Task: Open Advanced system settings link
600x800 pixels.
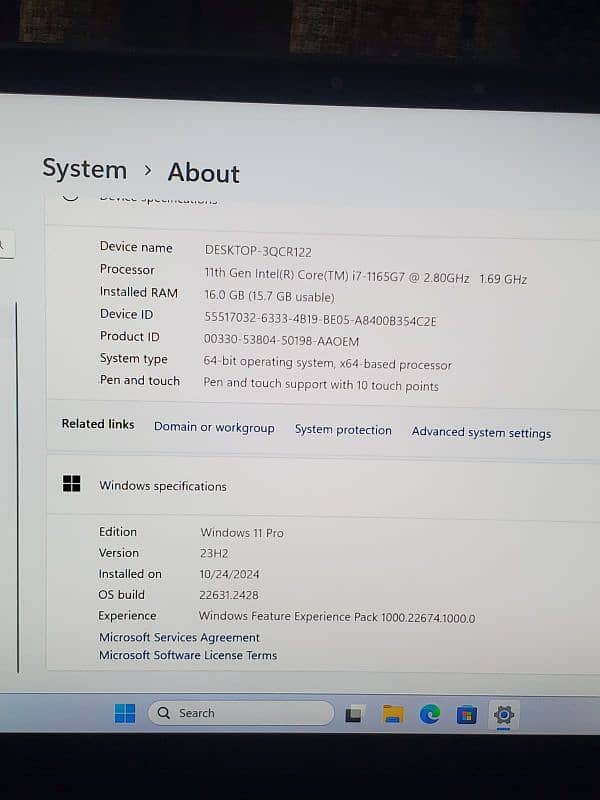Action: (481, 432)
